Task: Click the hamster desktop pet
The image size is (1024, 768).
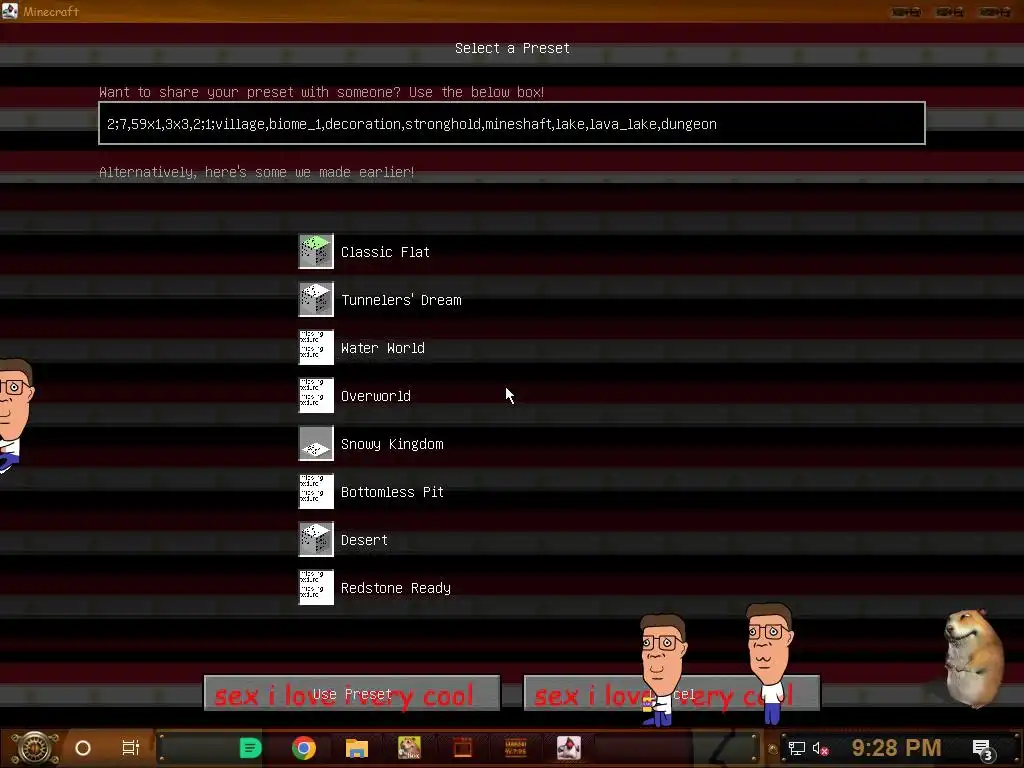Action: coord(973,658)
